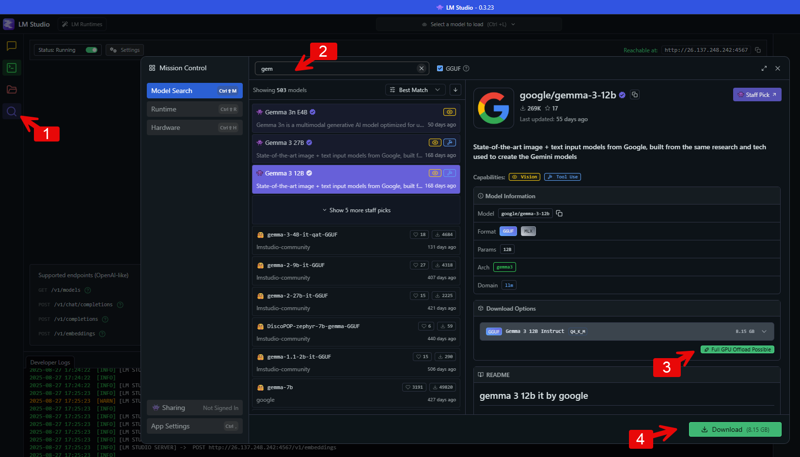Switch to the Runtime tab
The height and width of the screenshot is (457, 800).
[194, 109]
